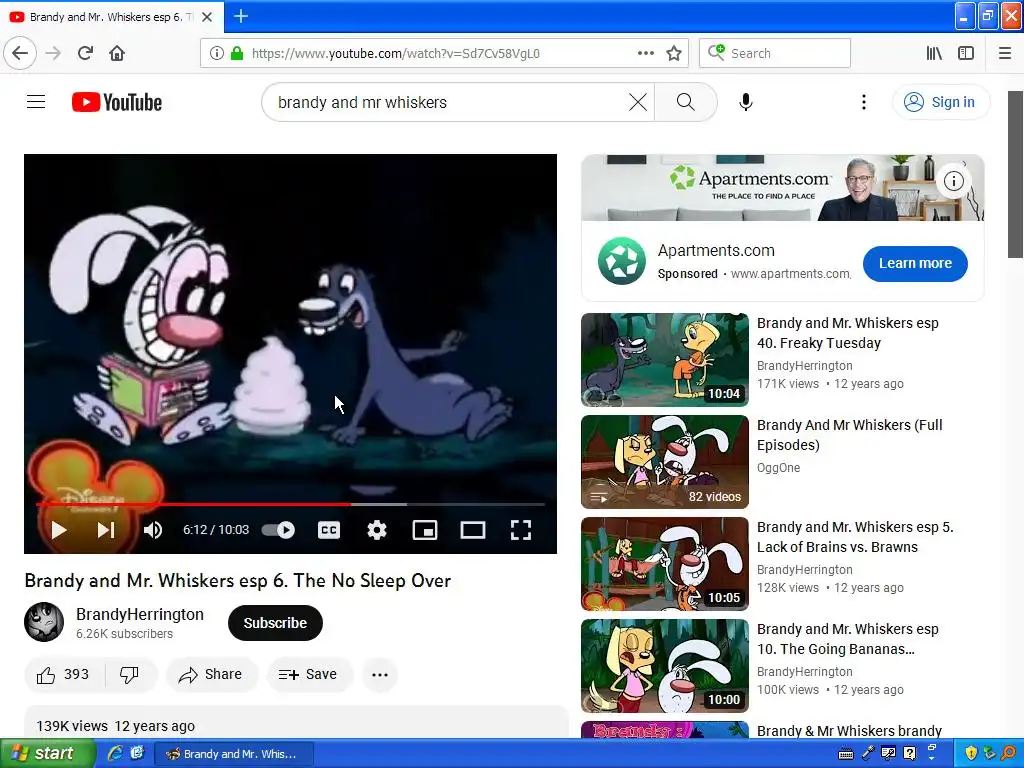Open ad info icon on banner
The width and height of the screenshot is (1024, 768).
point(953,181)
